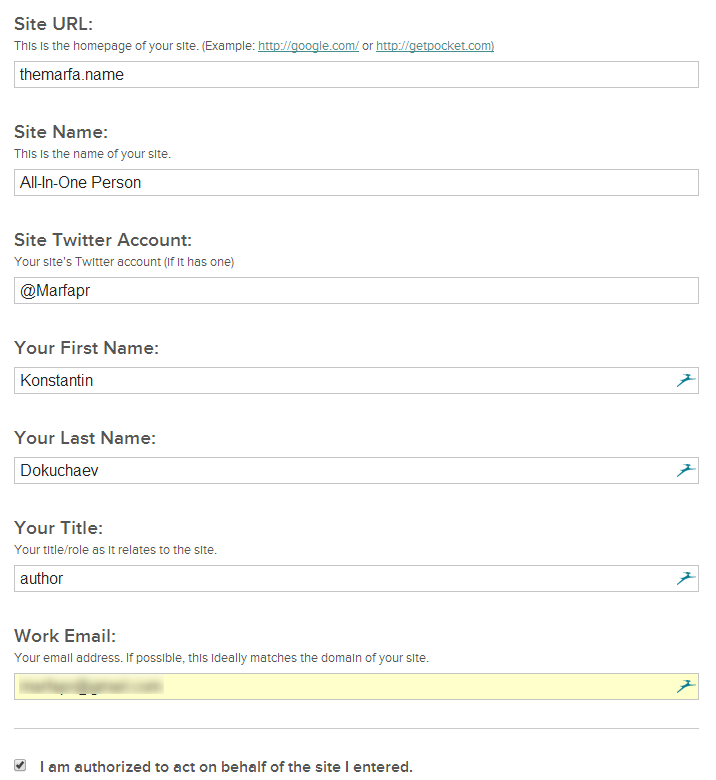This screenshot has height=780, width=716.
Task: Click the First Name field containing Konstantin
Action: tap(356, 381)
